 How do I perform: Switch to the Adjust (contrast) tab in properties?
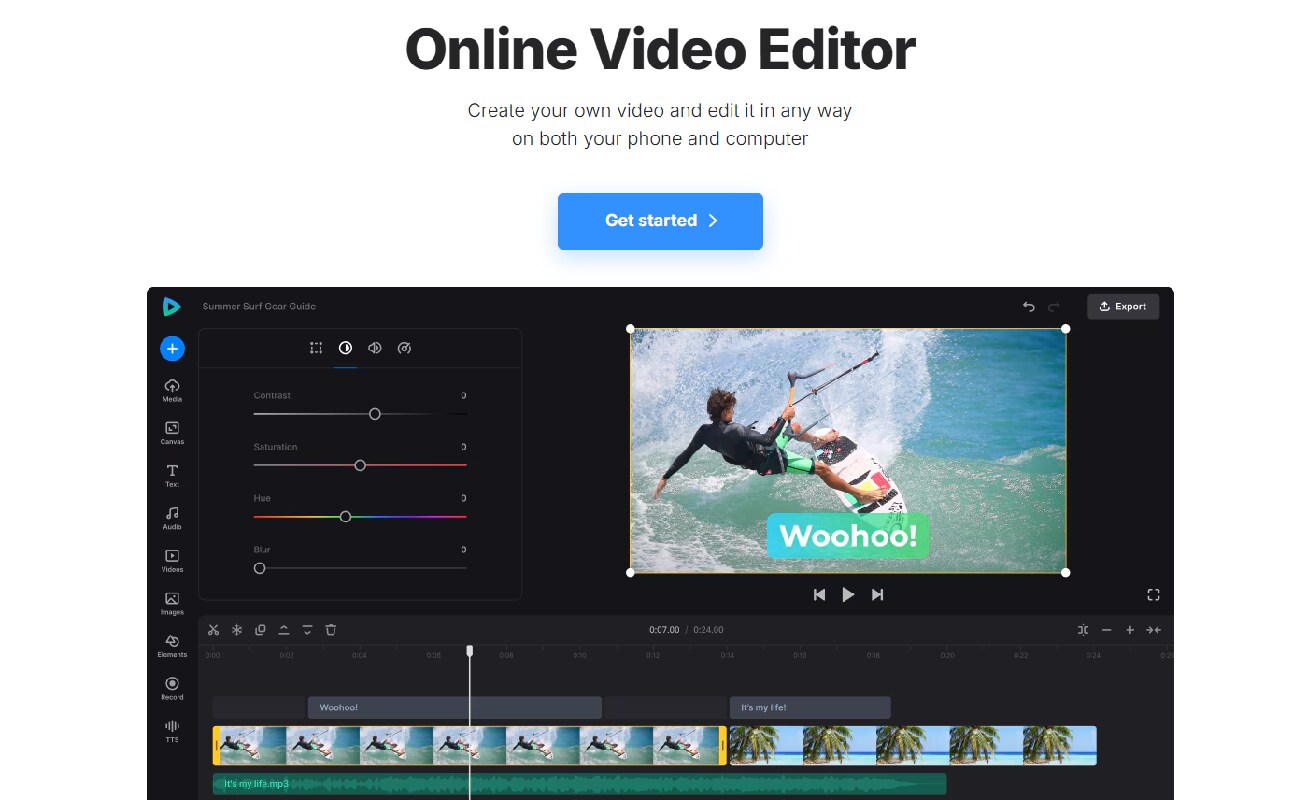[x=345, y=347]
